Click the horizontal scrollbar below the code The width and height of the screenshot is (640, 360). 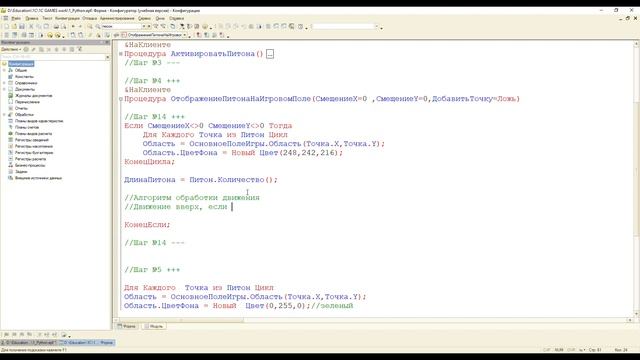click(373, 320)
